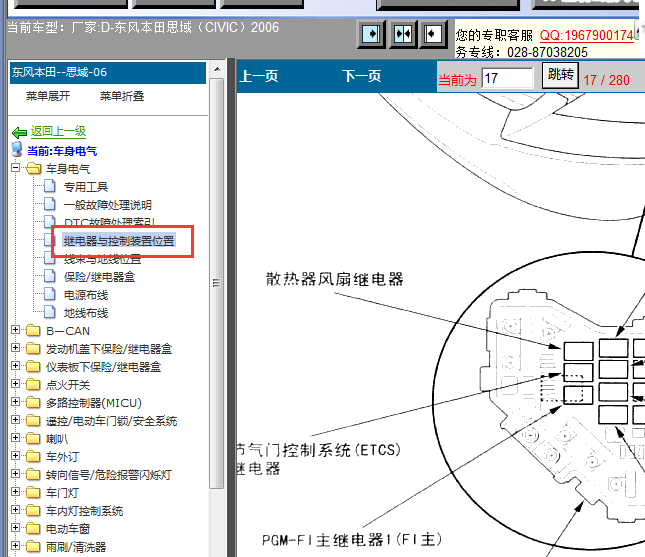Expand the 仪表板下保险/继电器盒 node

pos(16,366)
